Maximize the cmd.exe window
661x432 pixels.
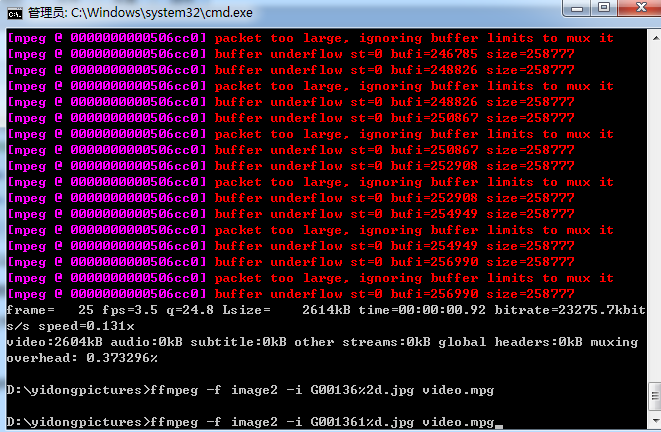point(604,8)
